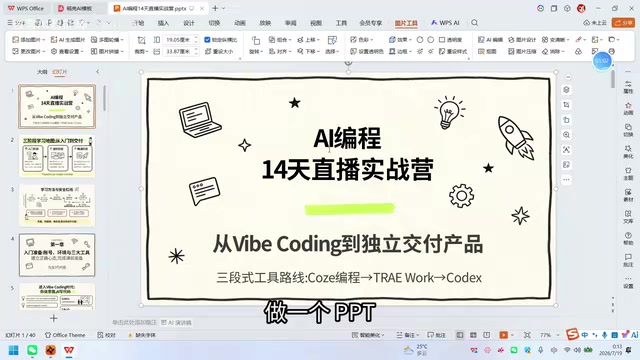
Task: Click Set Transparent Color (设置透明色) icon
Action: pyautogui.click(x=353, y=51)
